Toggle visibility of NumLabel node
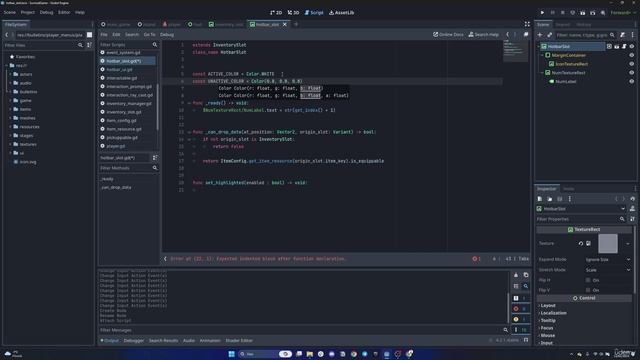The height and width of the screenshot is (360, 640). coord(632,81)
